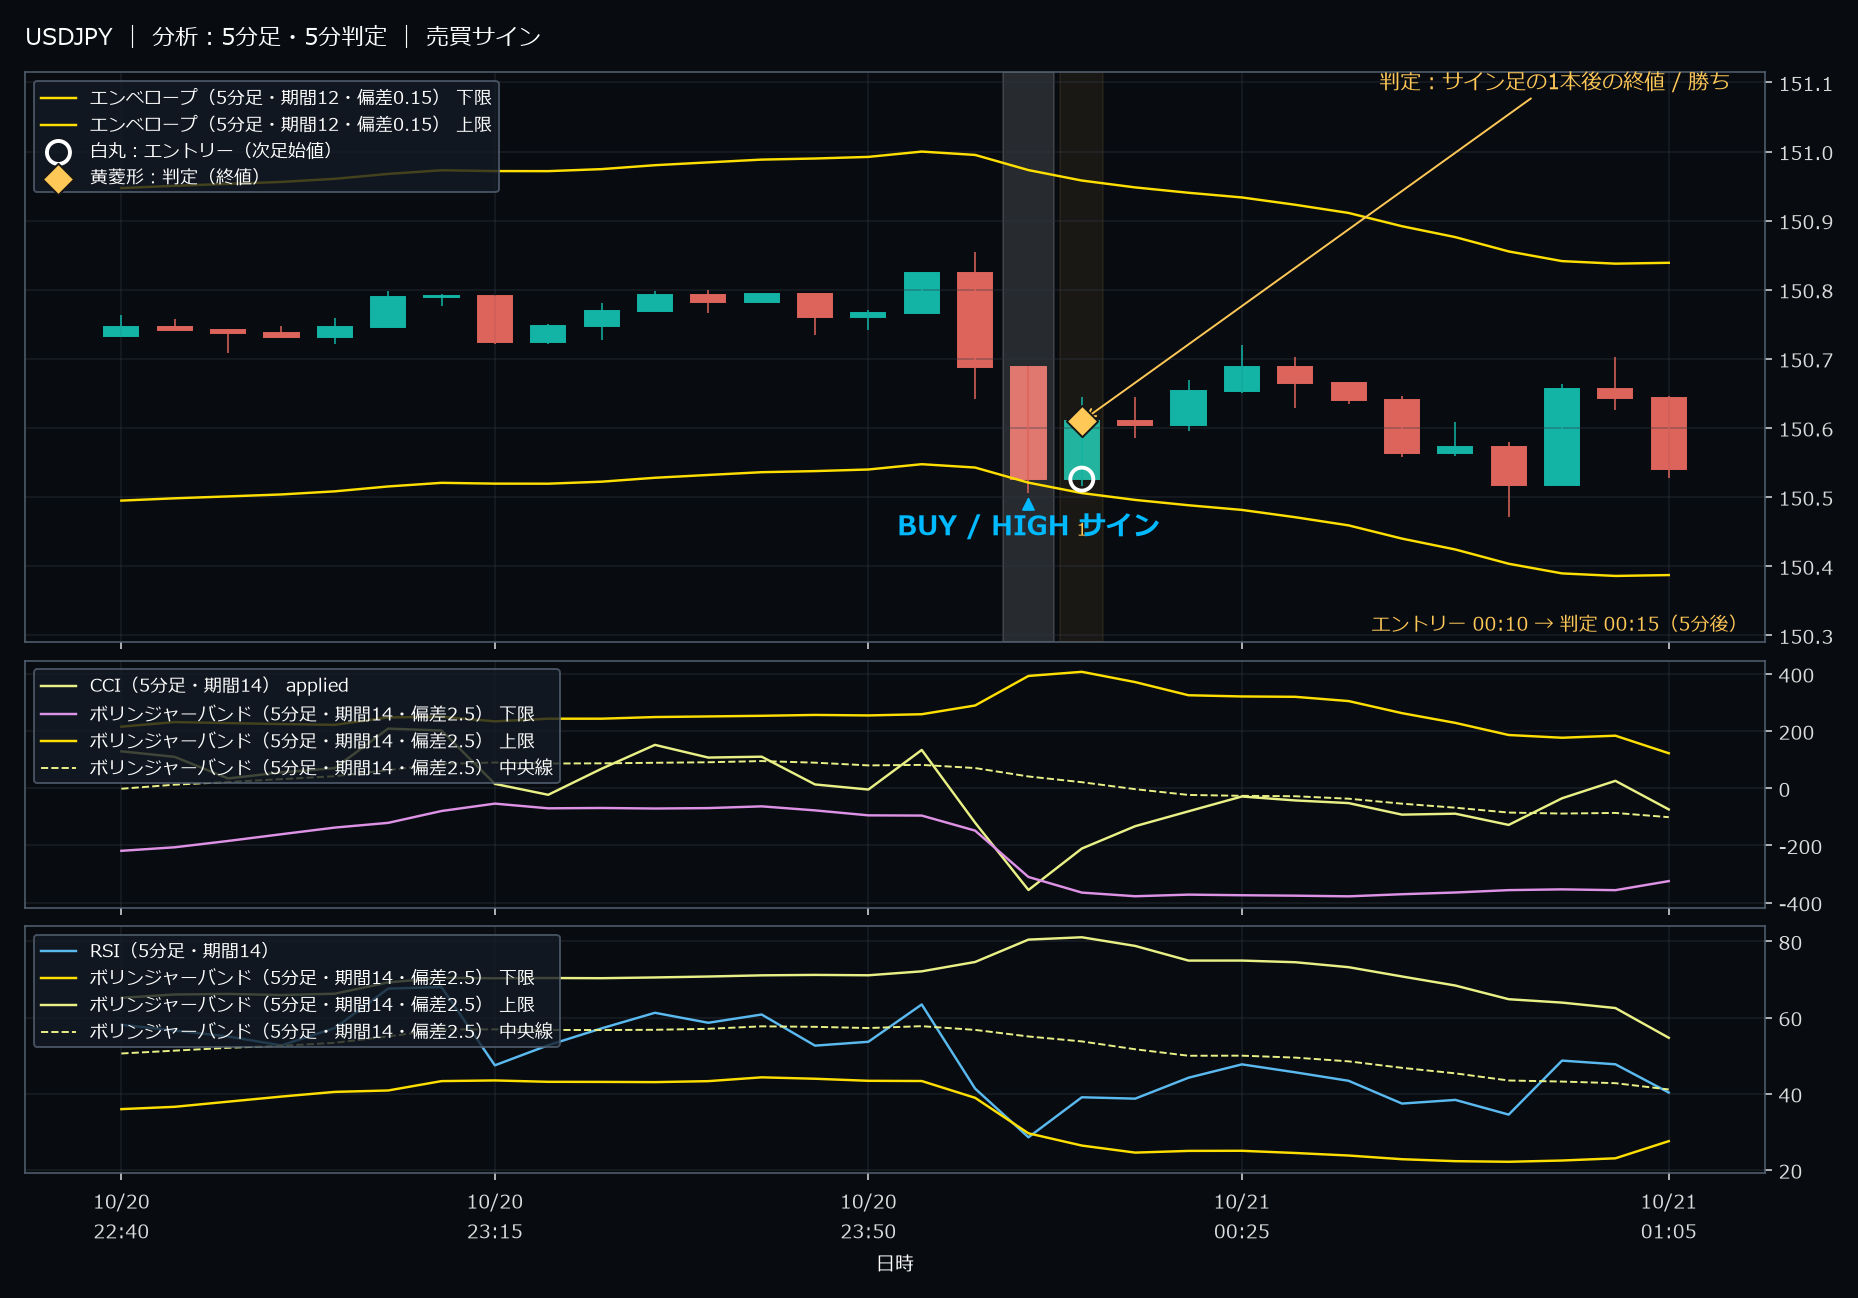Image resolution: width=1858 pixels, height=1298 pixels.
Task: Click the yellow diamond icon in the legend
Action: click(x=58, y=179)
